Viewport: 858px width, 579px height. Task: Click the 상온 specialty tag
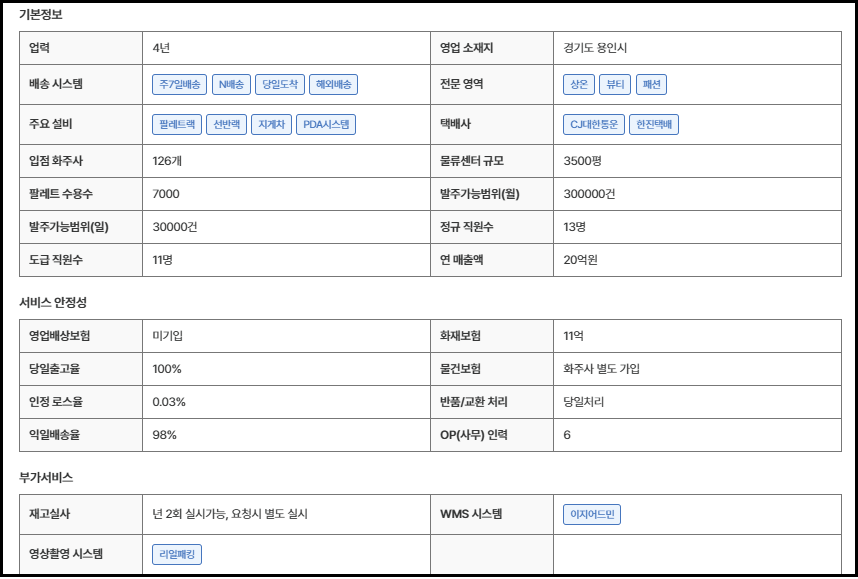578,85
